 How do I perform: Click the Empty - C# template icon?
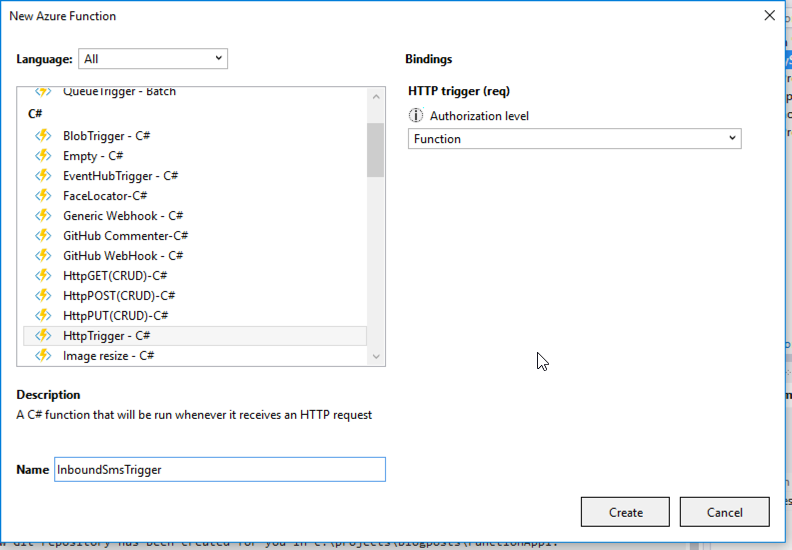(43, 156)
